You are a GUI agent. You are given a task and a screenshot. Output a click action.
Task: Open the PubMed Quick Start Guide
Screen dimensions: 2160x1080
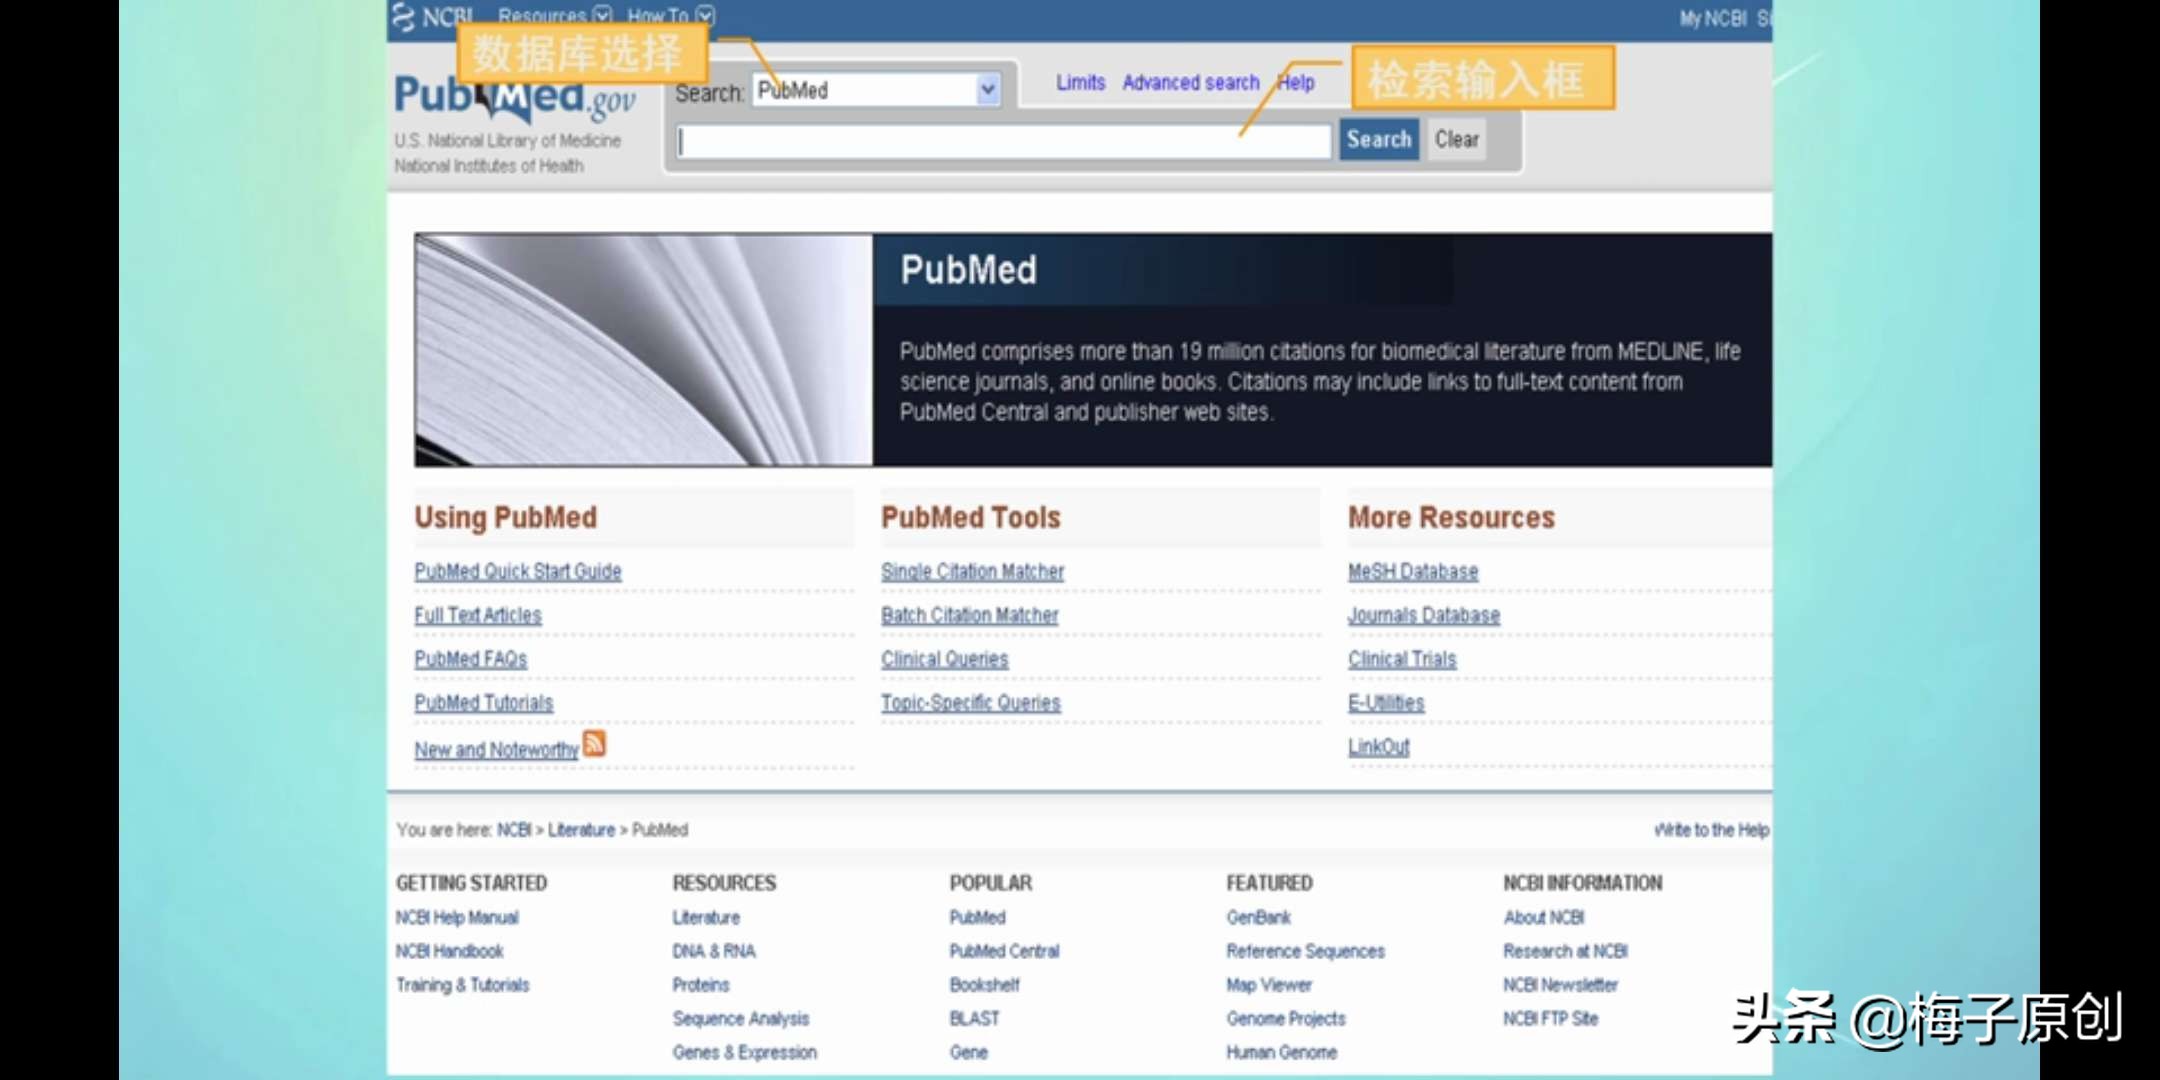[518, 571]
